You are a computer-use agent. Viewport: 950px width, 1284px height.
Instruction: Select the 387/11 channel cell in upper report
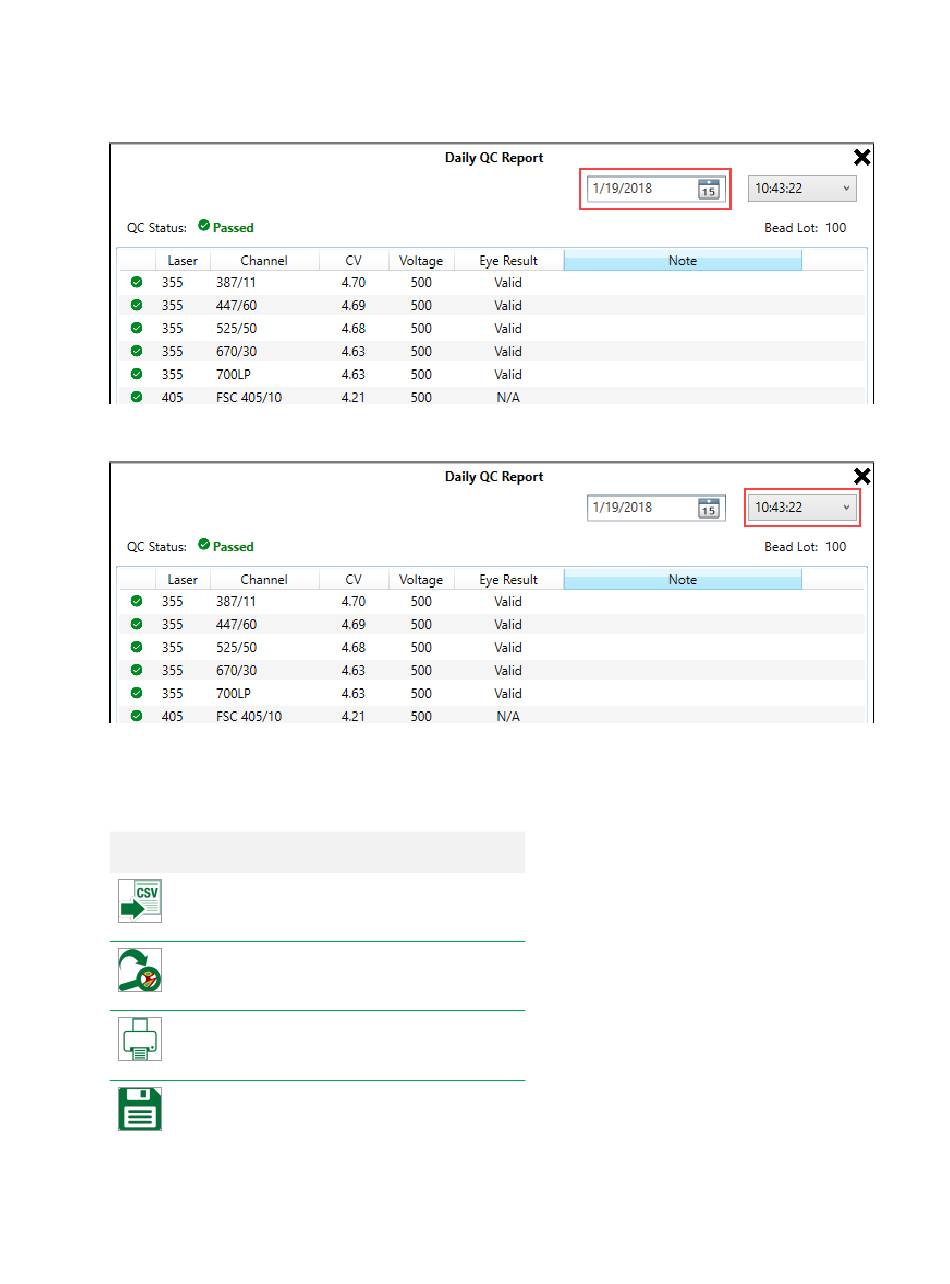pos(236,282)
